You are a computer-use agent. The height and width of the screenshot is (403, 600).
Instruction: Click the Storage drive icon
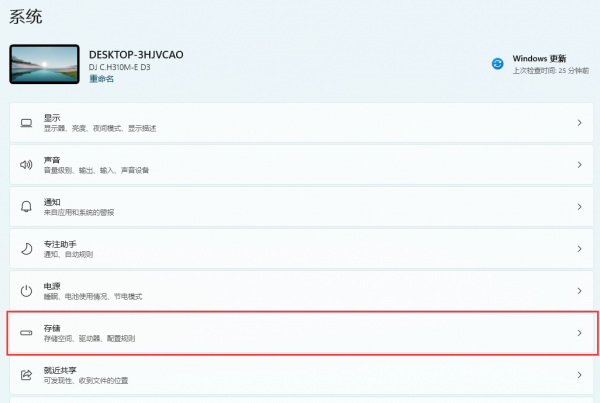click(x=26, y=333)
